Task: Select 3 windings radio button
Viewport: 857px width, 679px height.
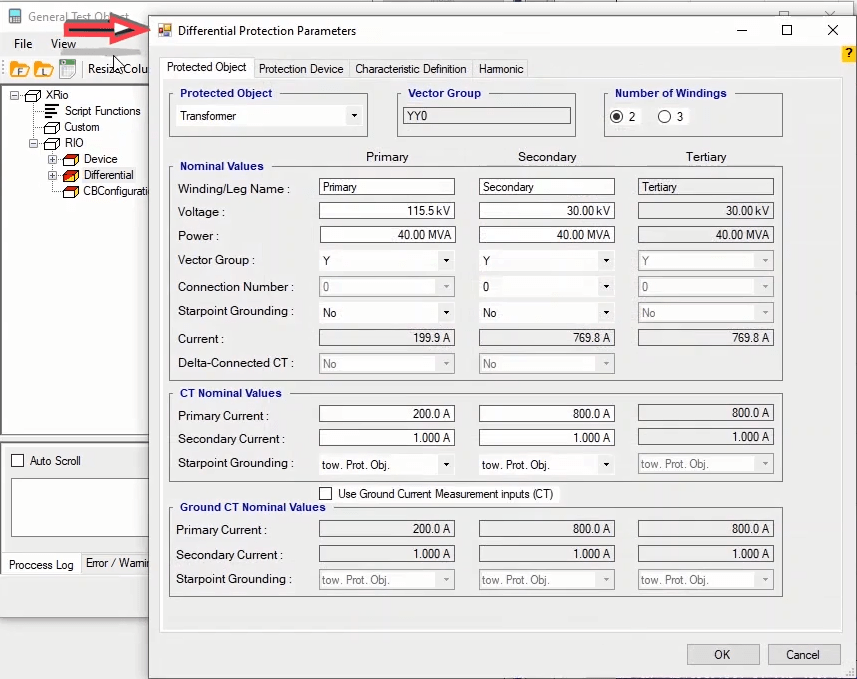Action: click(x=664, y=117)
